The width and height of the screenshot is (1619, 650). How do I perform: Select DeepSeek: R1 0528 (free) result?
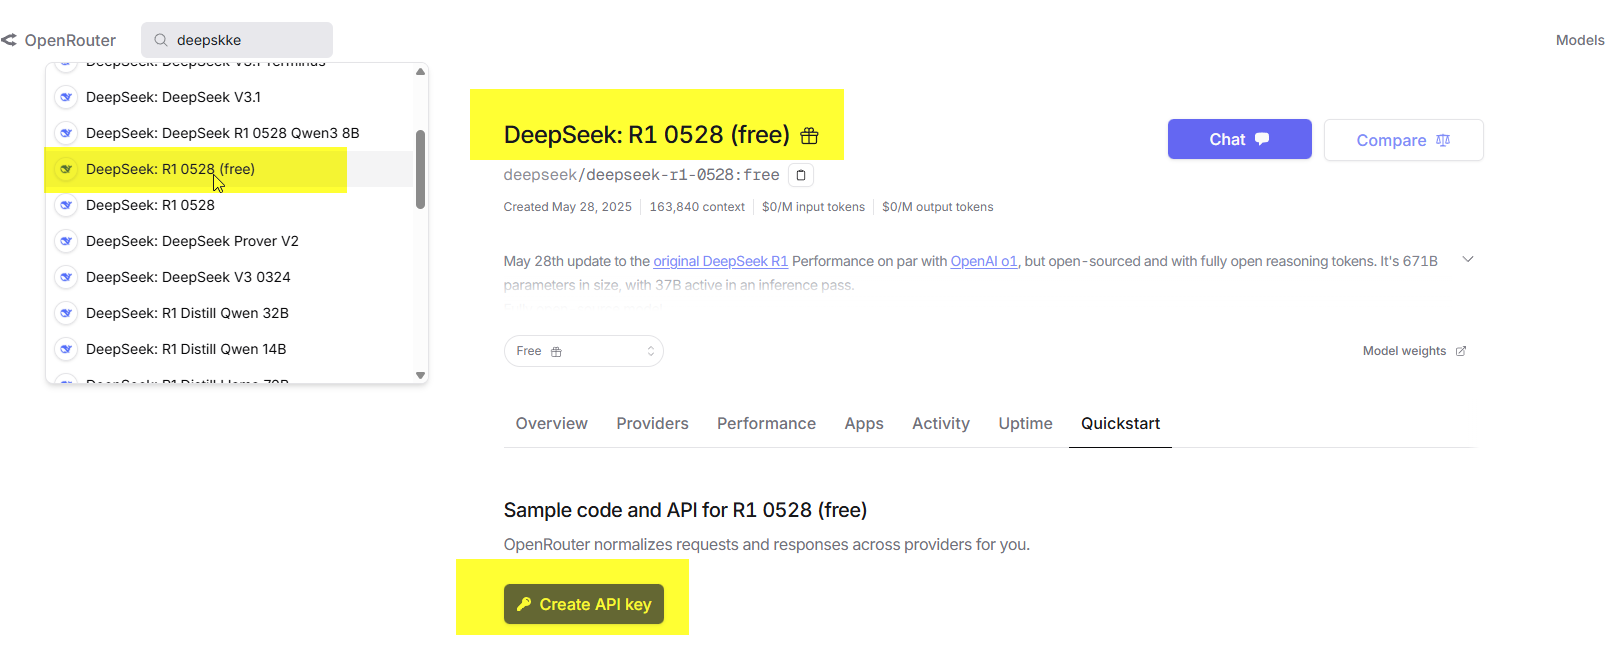[229, 169]
